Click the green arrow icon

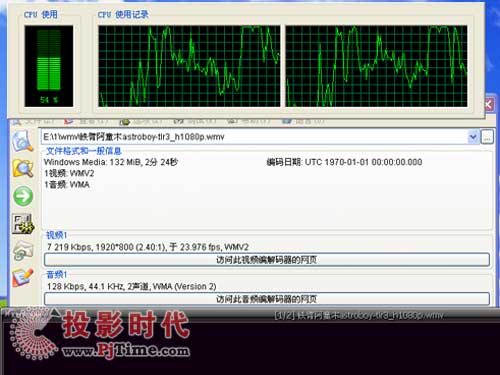(x=23, y=196)
